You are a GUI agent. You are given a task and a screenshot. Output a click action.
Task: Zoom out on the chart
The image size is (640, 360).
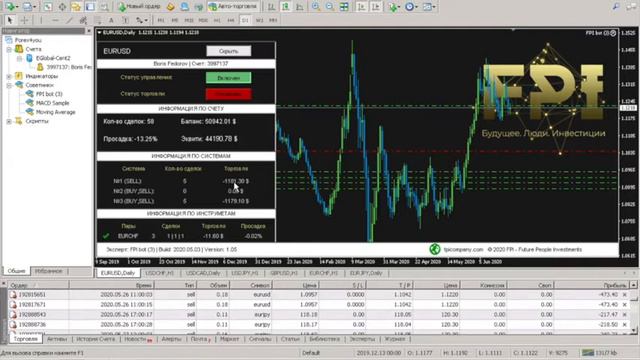coord(330,7)
